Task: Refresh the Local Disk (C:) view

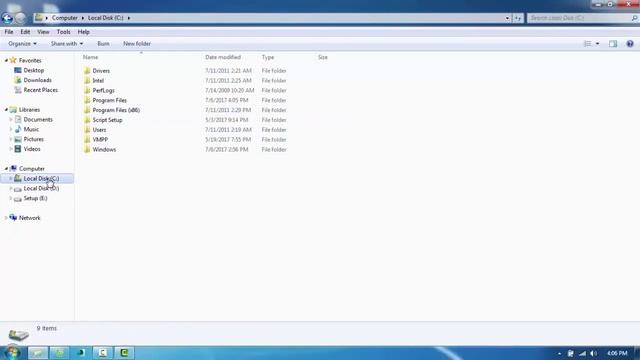Action: (518, 18)
